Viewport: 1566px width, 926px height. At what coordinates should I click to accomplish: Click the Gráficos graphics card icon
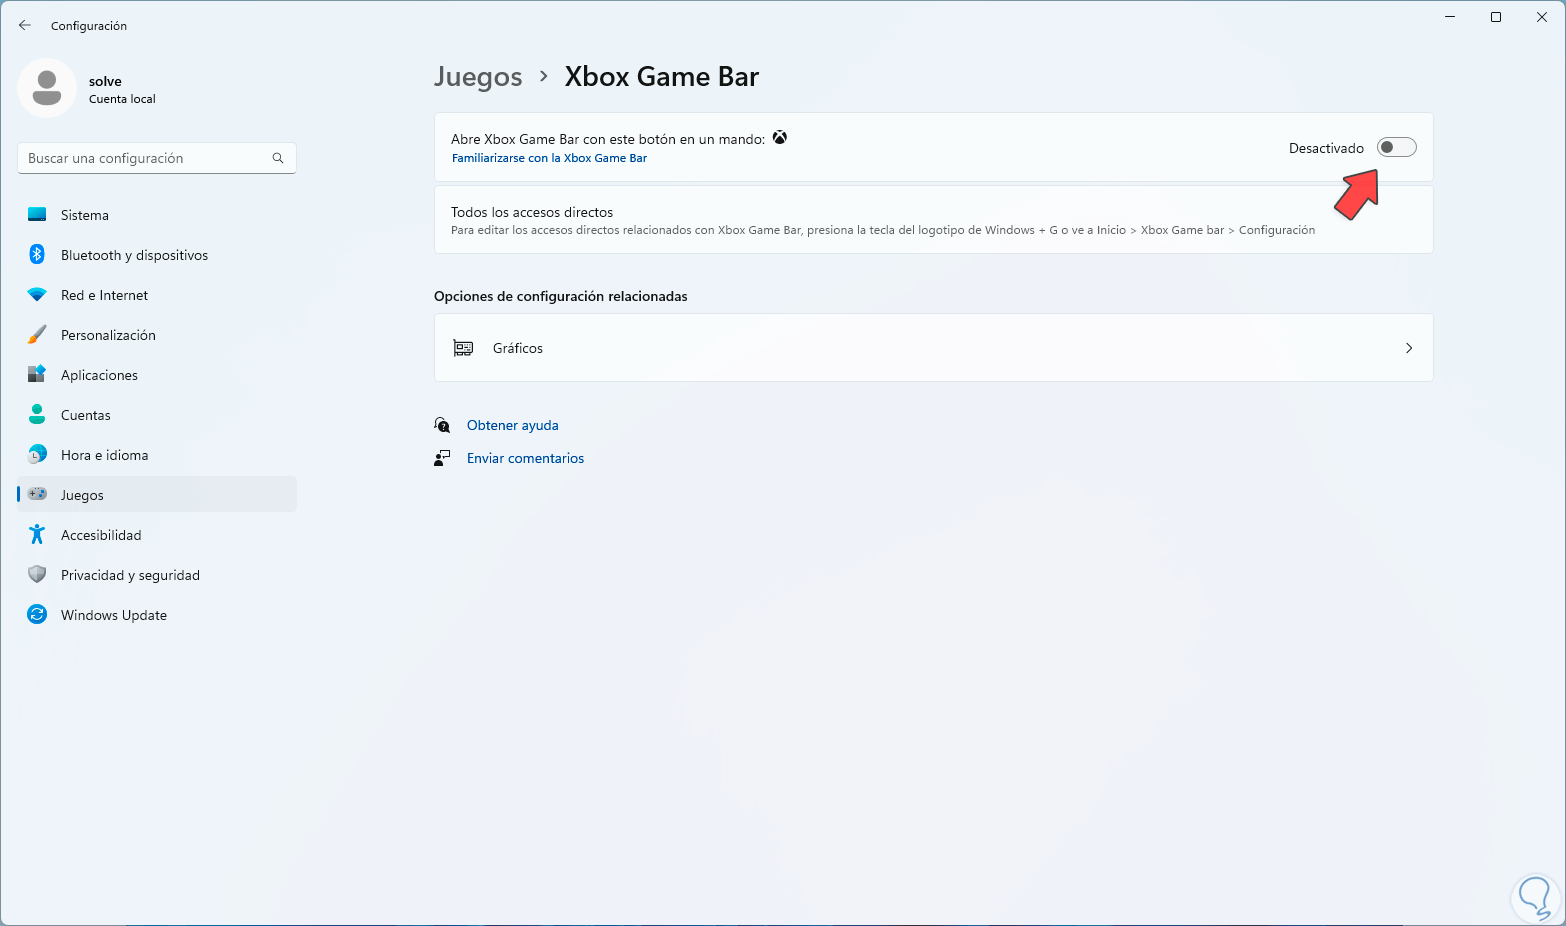[463, 348]
